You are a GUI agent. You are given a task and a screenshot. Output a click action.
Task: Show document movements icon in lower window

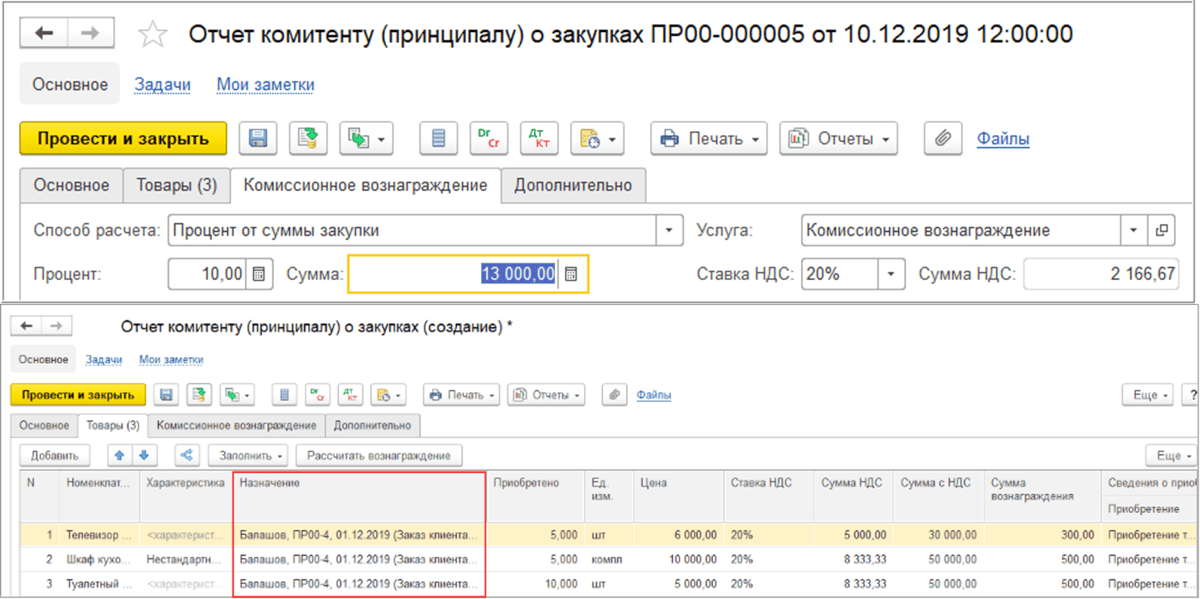coord(284,395)
